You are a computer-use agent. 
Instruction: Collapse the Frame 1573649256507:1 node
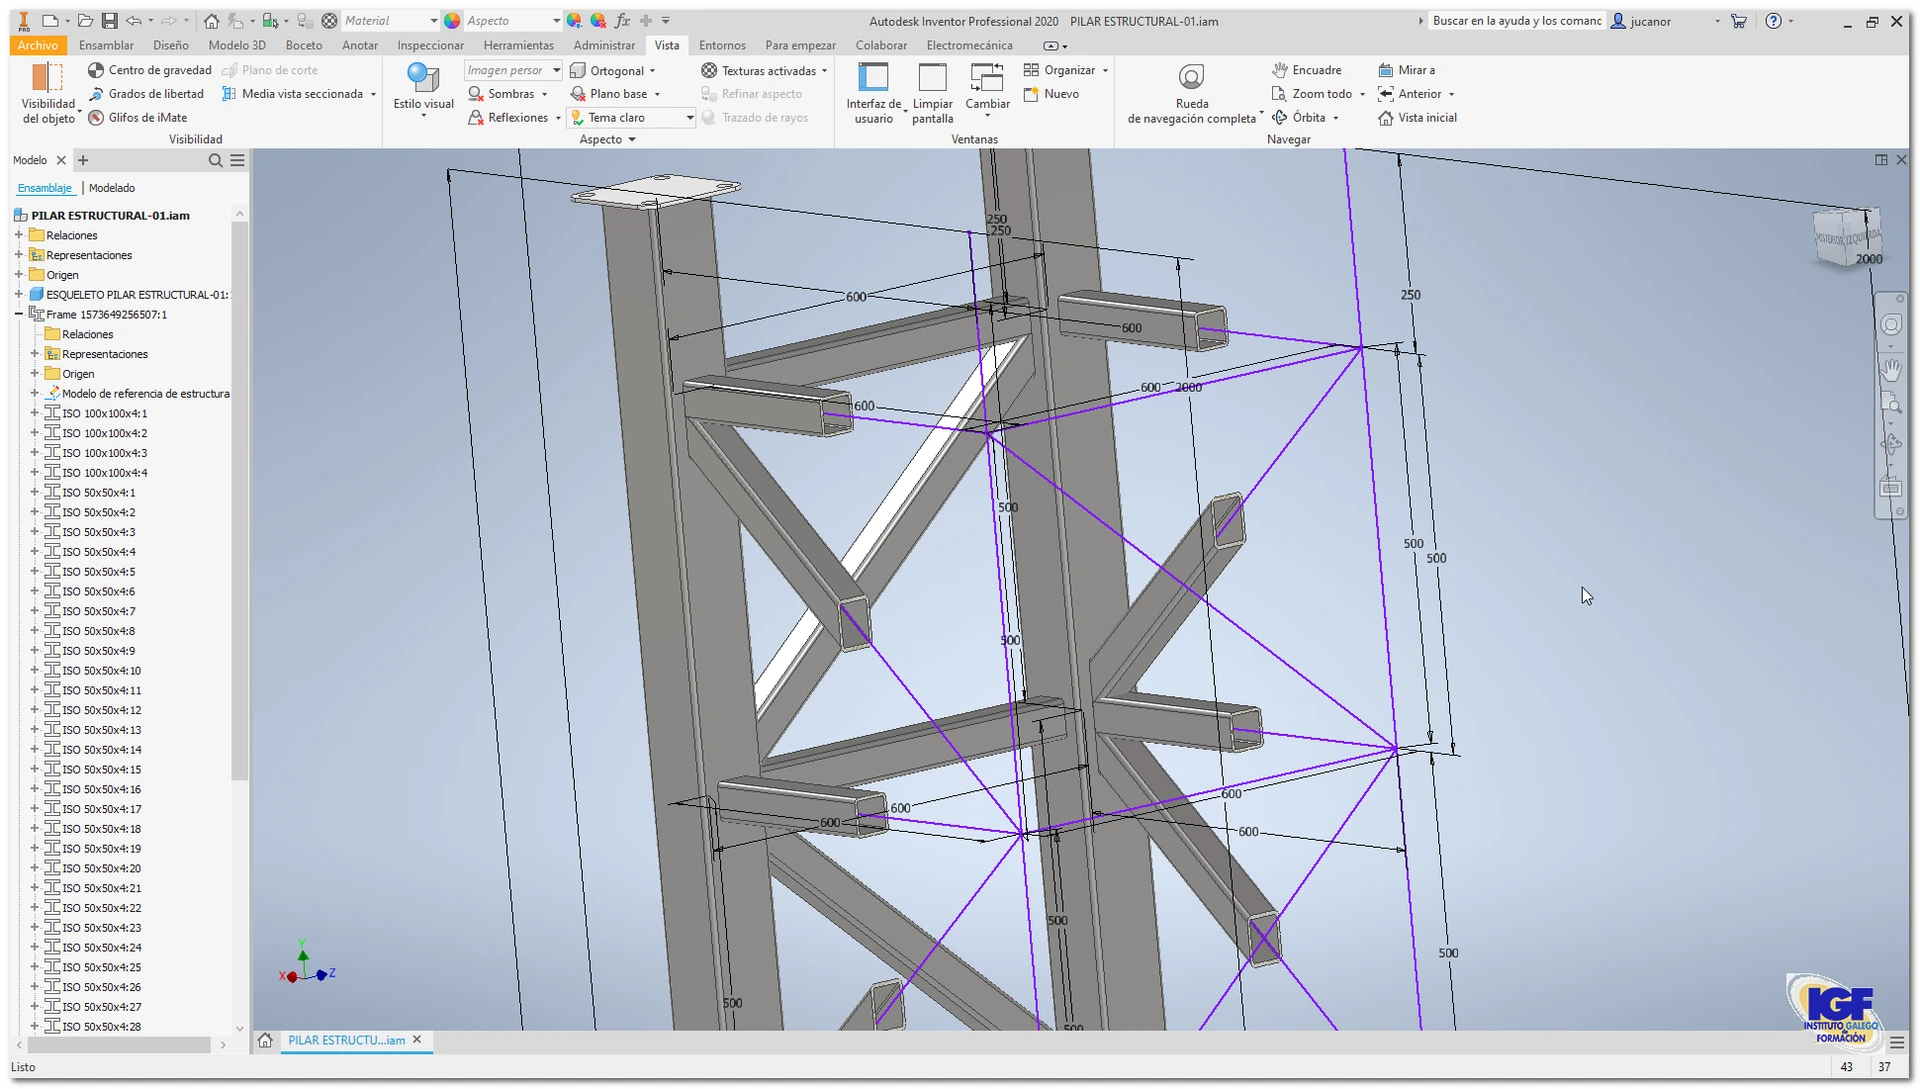pos(19,315)
